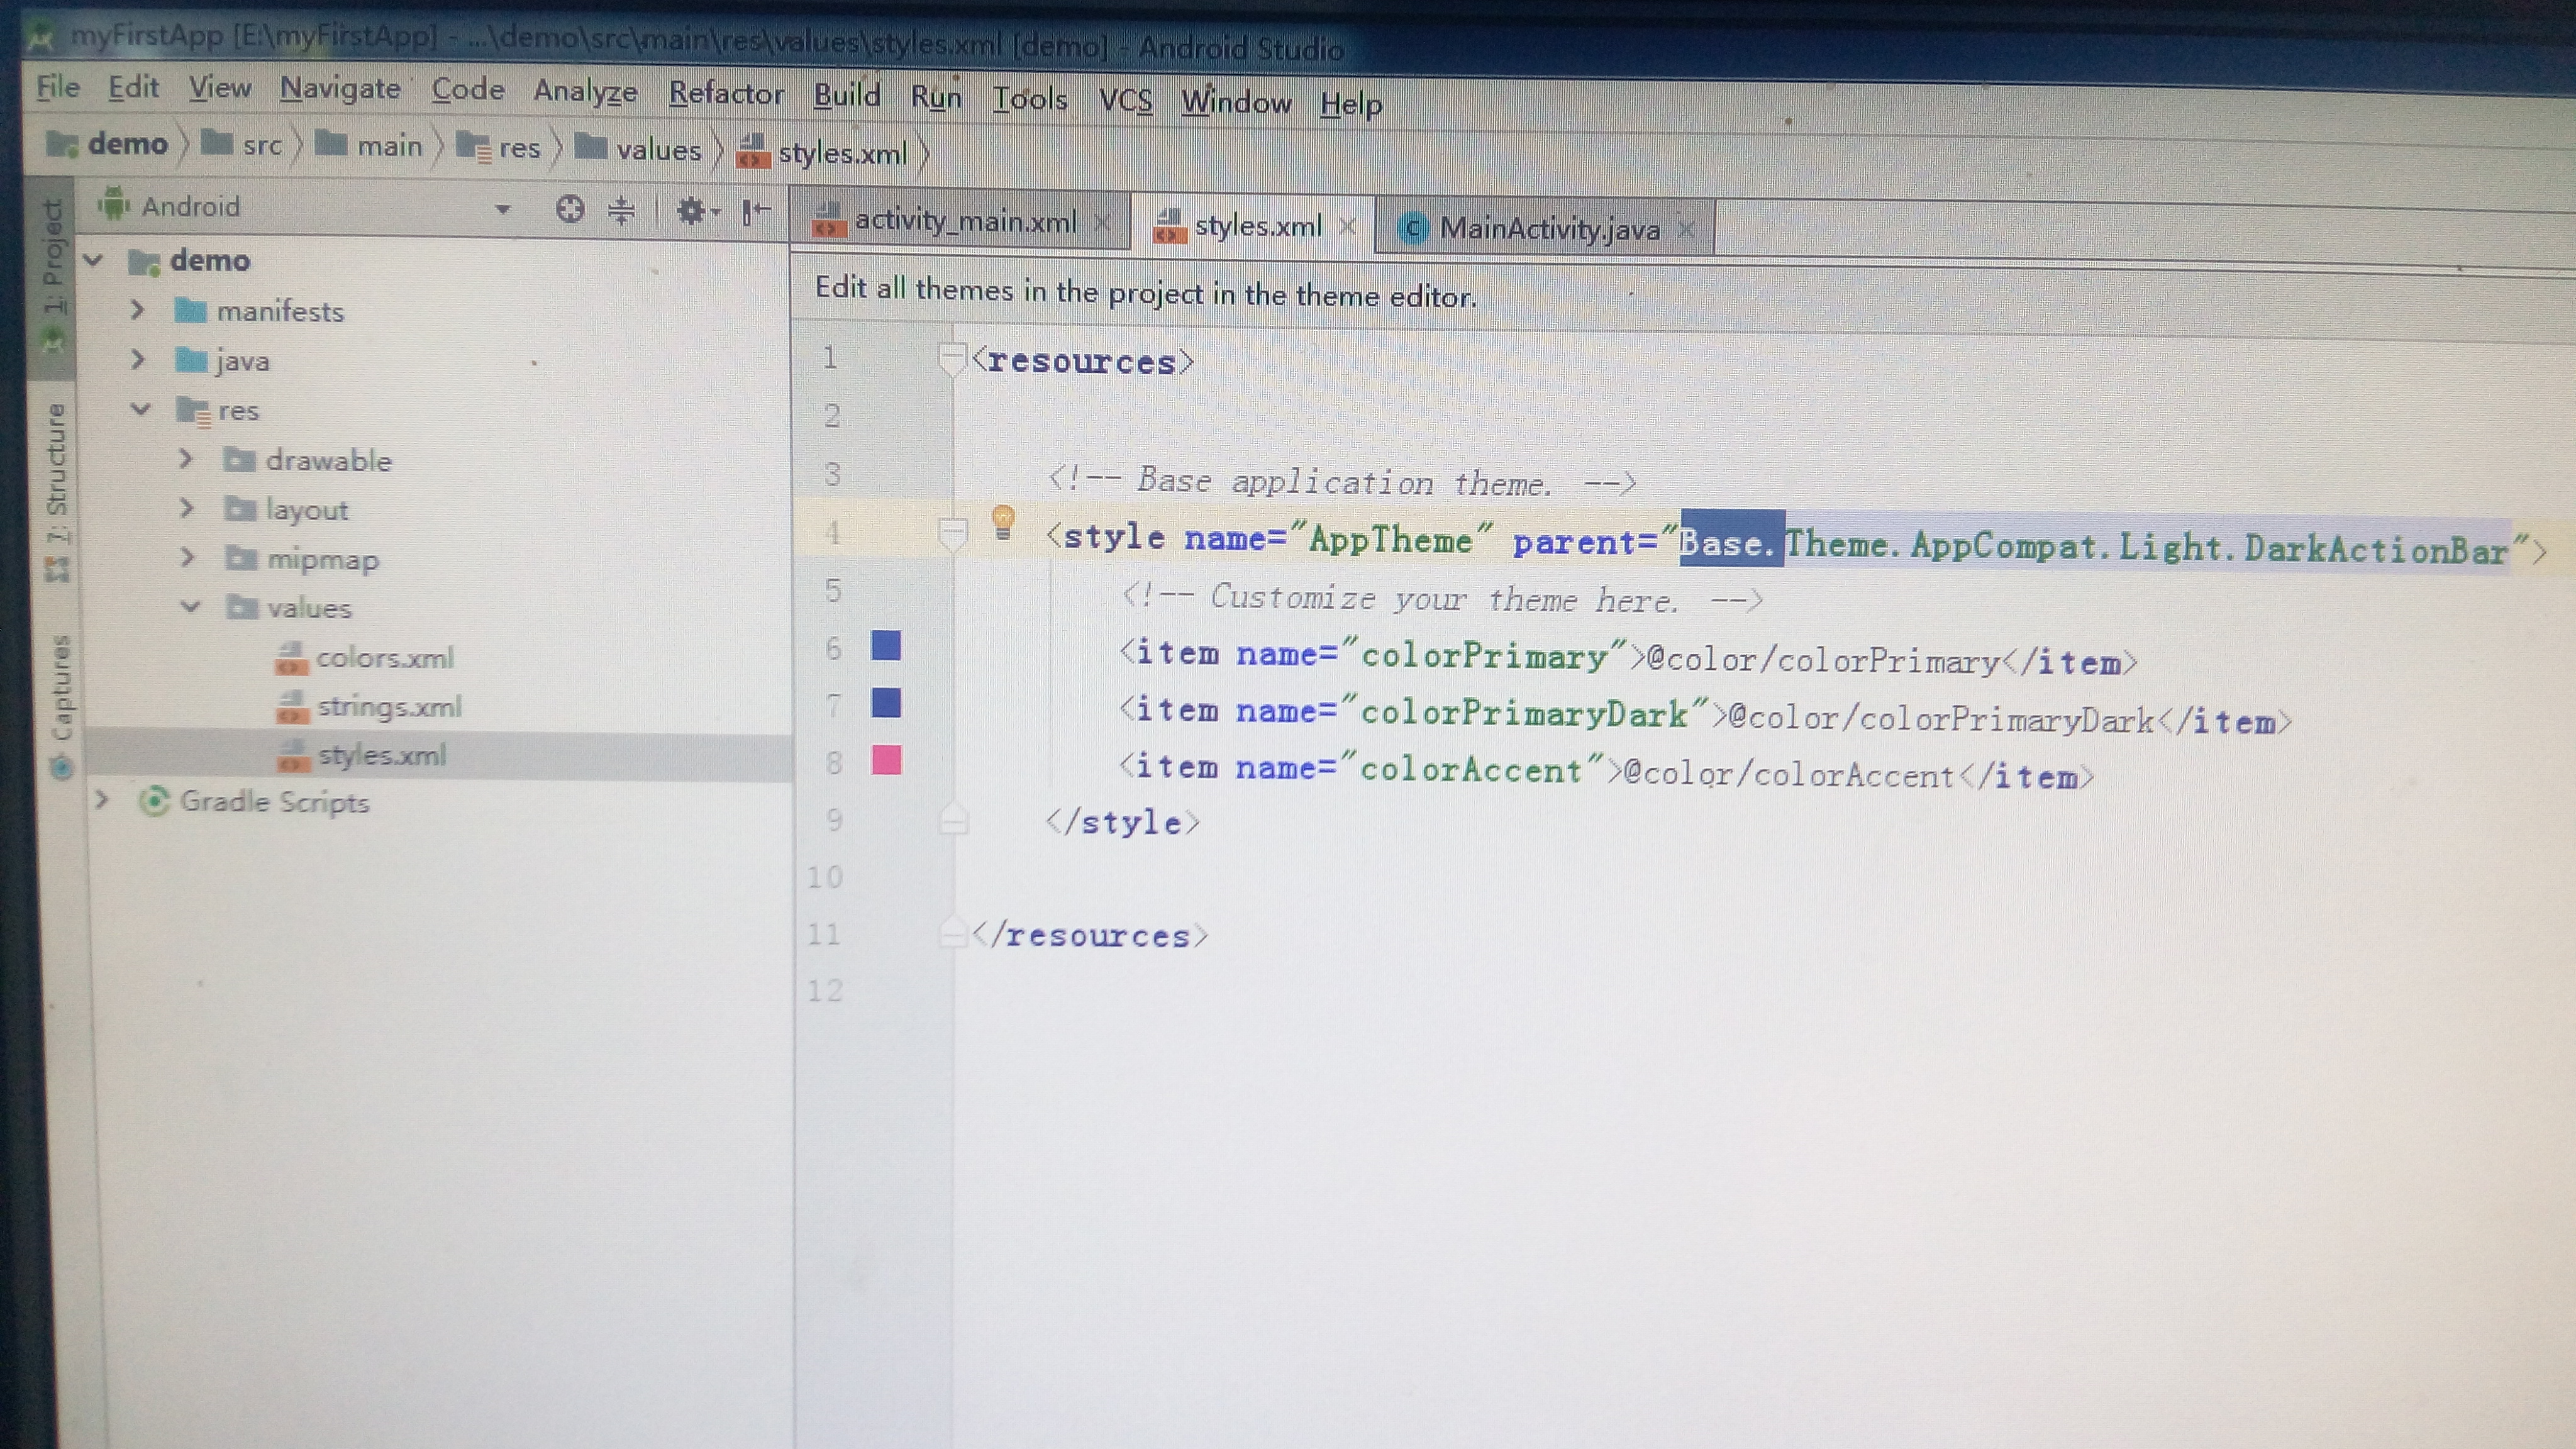The width and height of the screenshot is (2576, 1449).
Task: Collapse the demo module node
Action: (x=93, y=261)
